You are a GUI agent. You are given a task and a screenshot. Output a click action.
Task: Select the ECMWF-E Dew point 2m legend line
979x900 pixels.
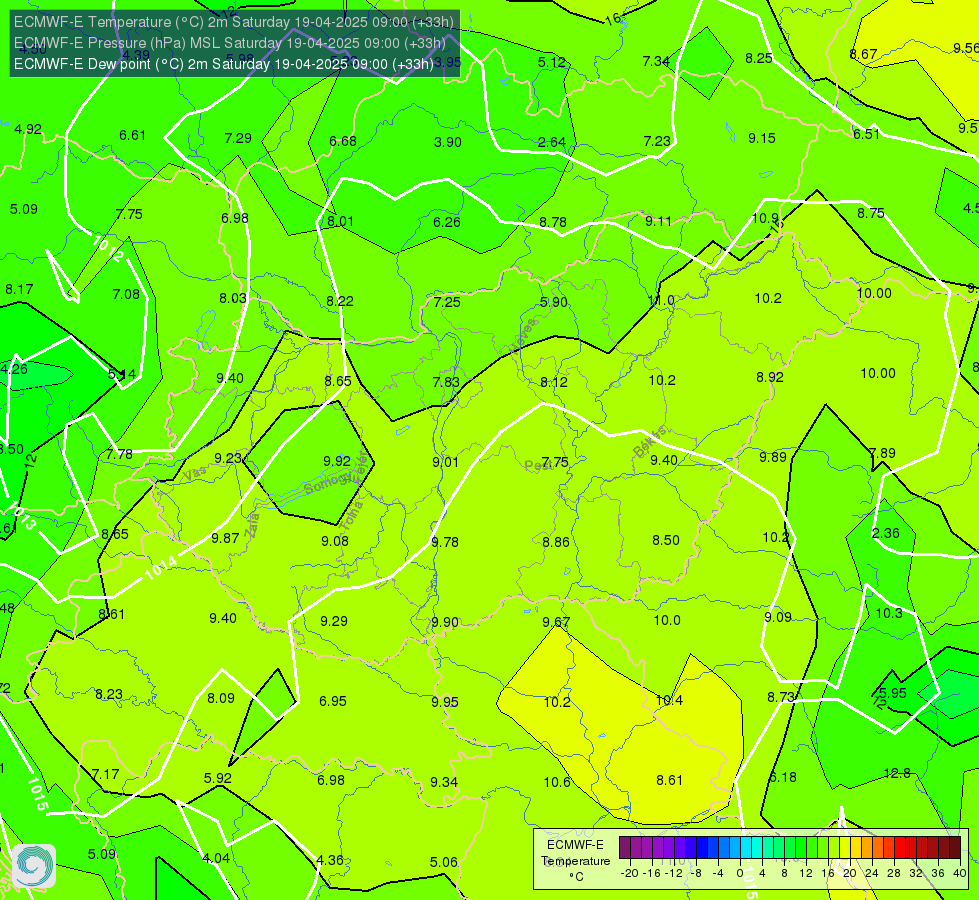(224, 64)
